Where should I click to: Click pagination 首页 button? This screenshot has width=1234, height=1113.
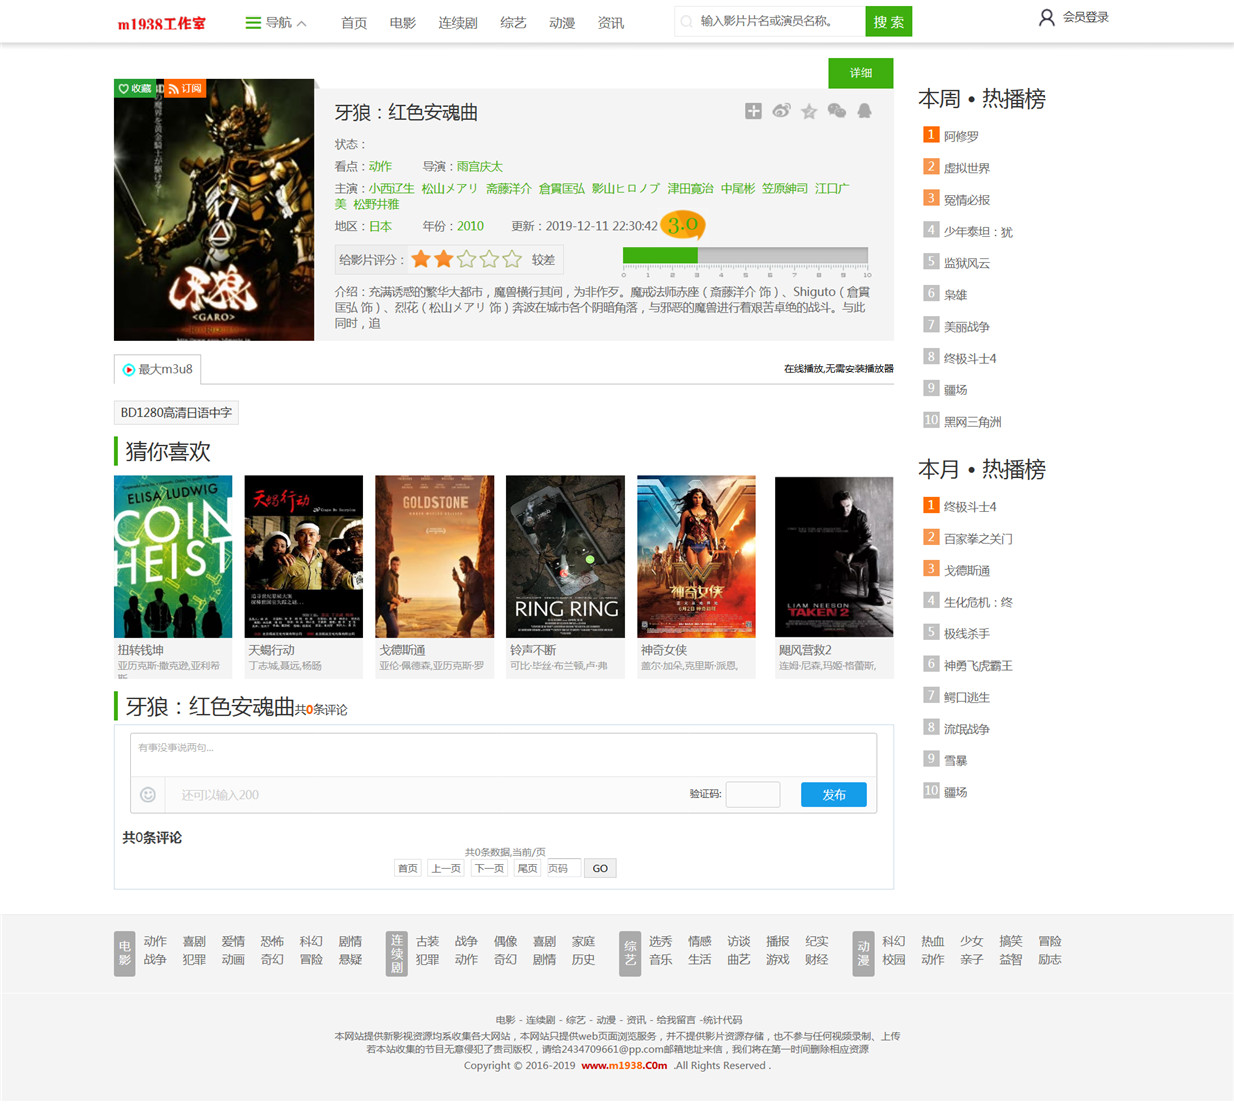tap(408, 868)
